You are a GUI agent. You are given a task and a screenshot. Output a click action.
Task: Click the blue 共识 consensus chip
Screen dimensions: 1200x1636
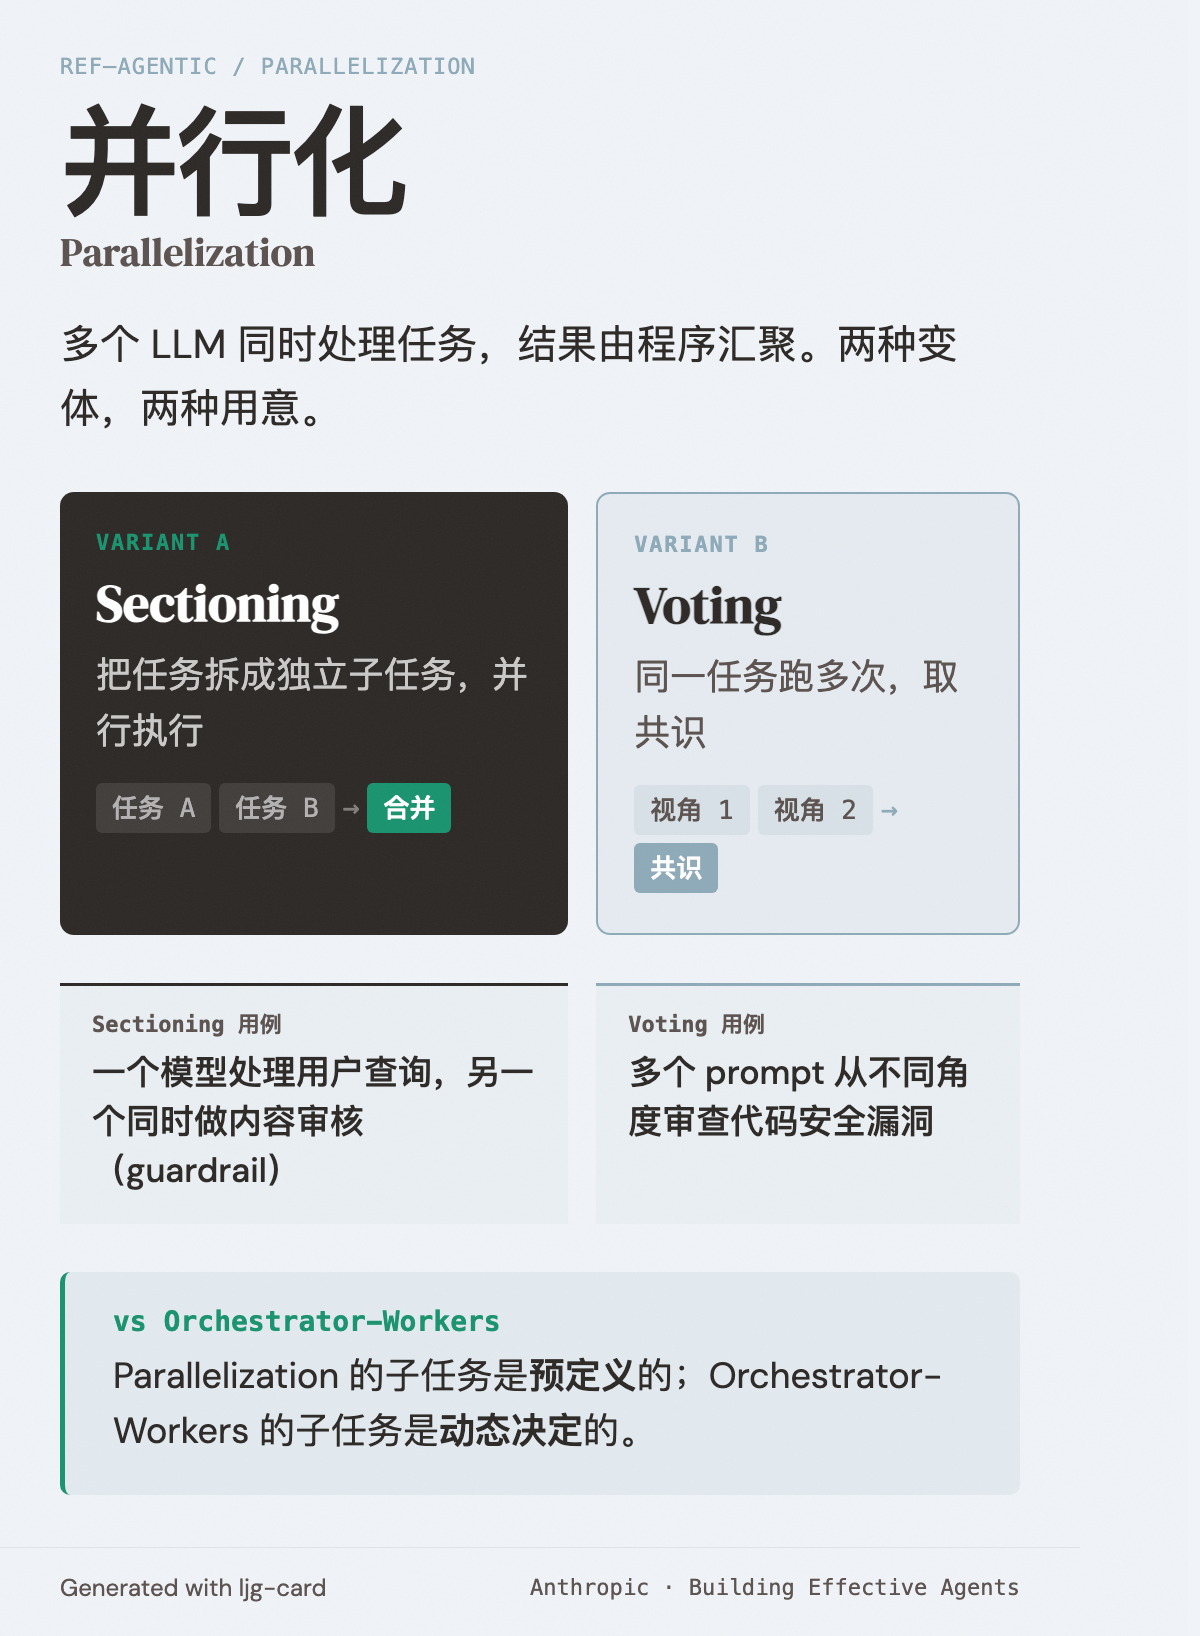click(675, 868)
